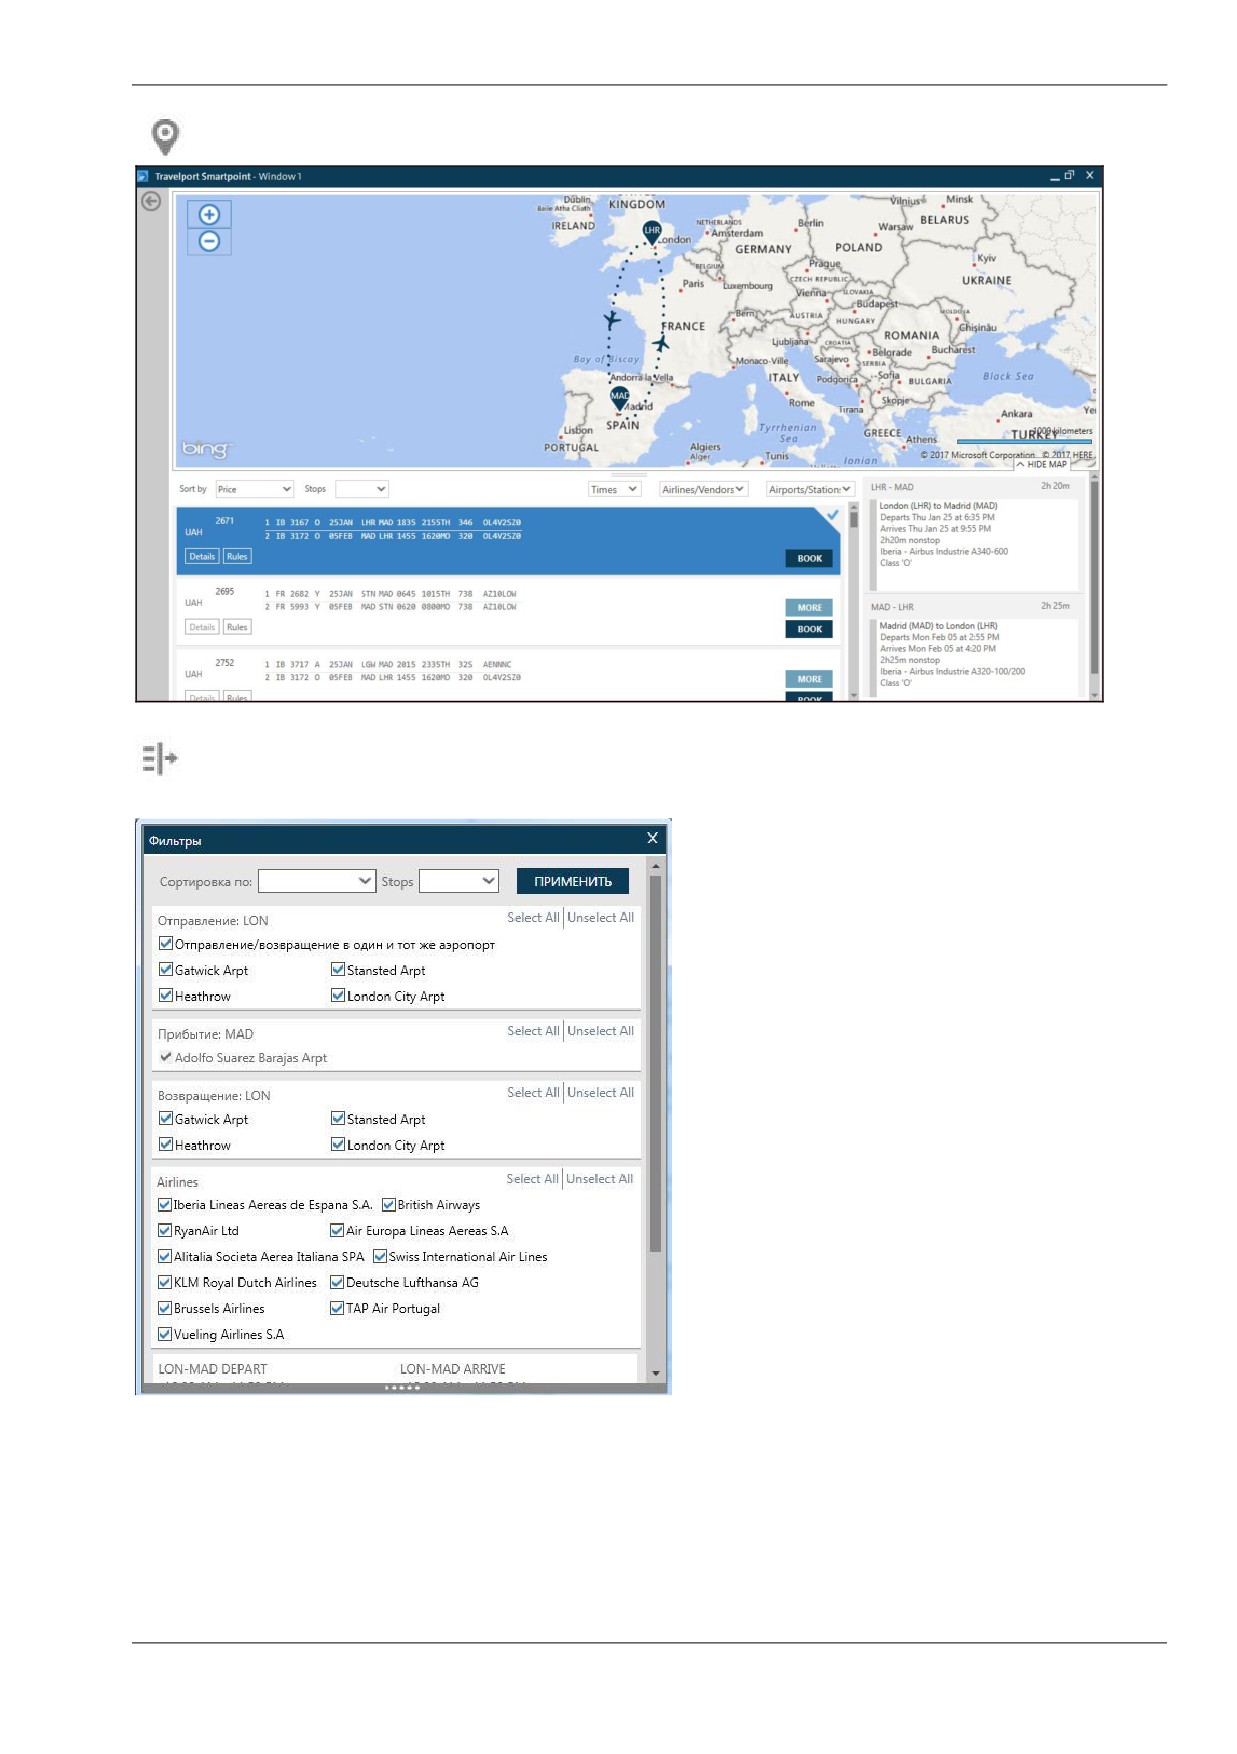Hide the map with HIDE MAP

[x=1041, y=464]
